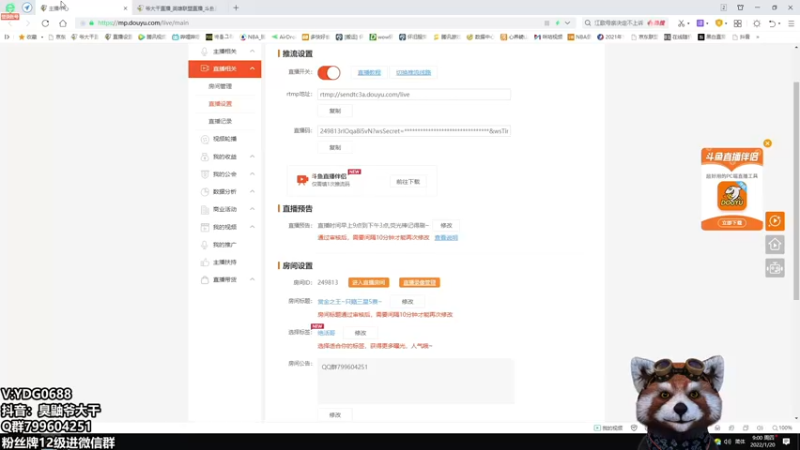Open the address bar dropdown arrow
The image size is (800, 450).
point(567,23)
